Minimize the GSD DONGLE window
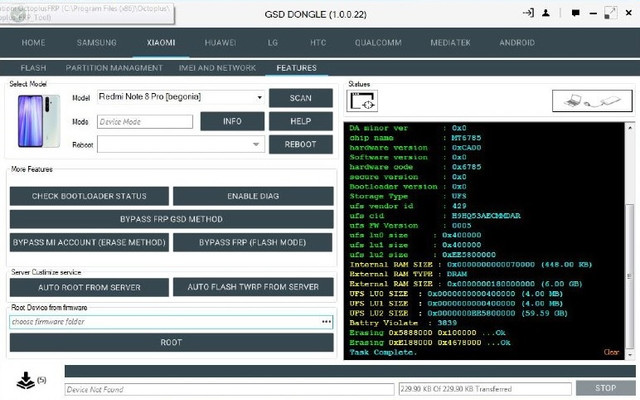This screenshot has width=640, height=400. 593,13
